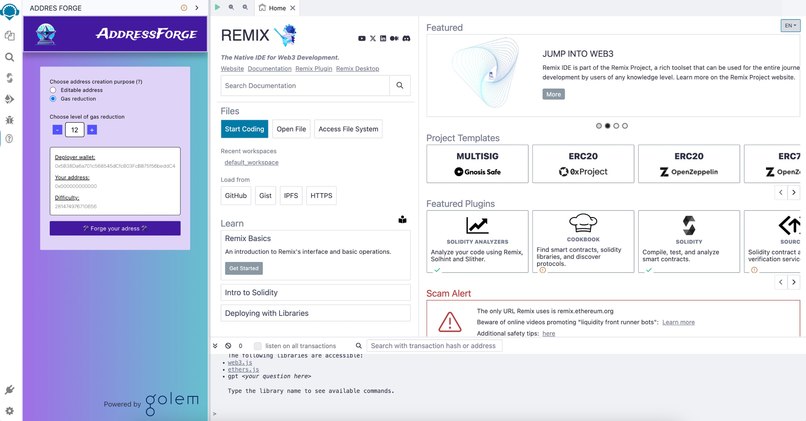
Task: Close the Home tab
Action: 292,8
